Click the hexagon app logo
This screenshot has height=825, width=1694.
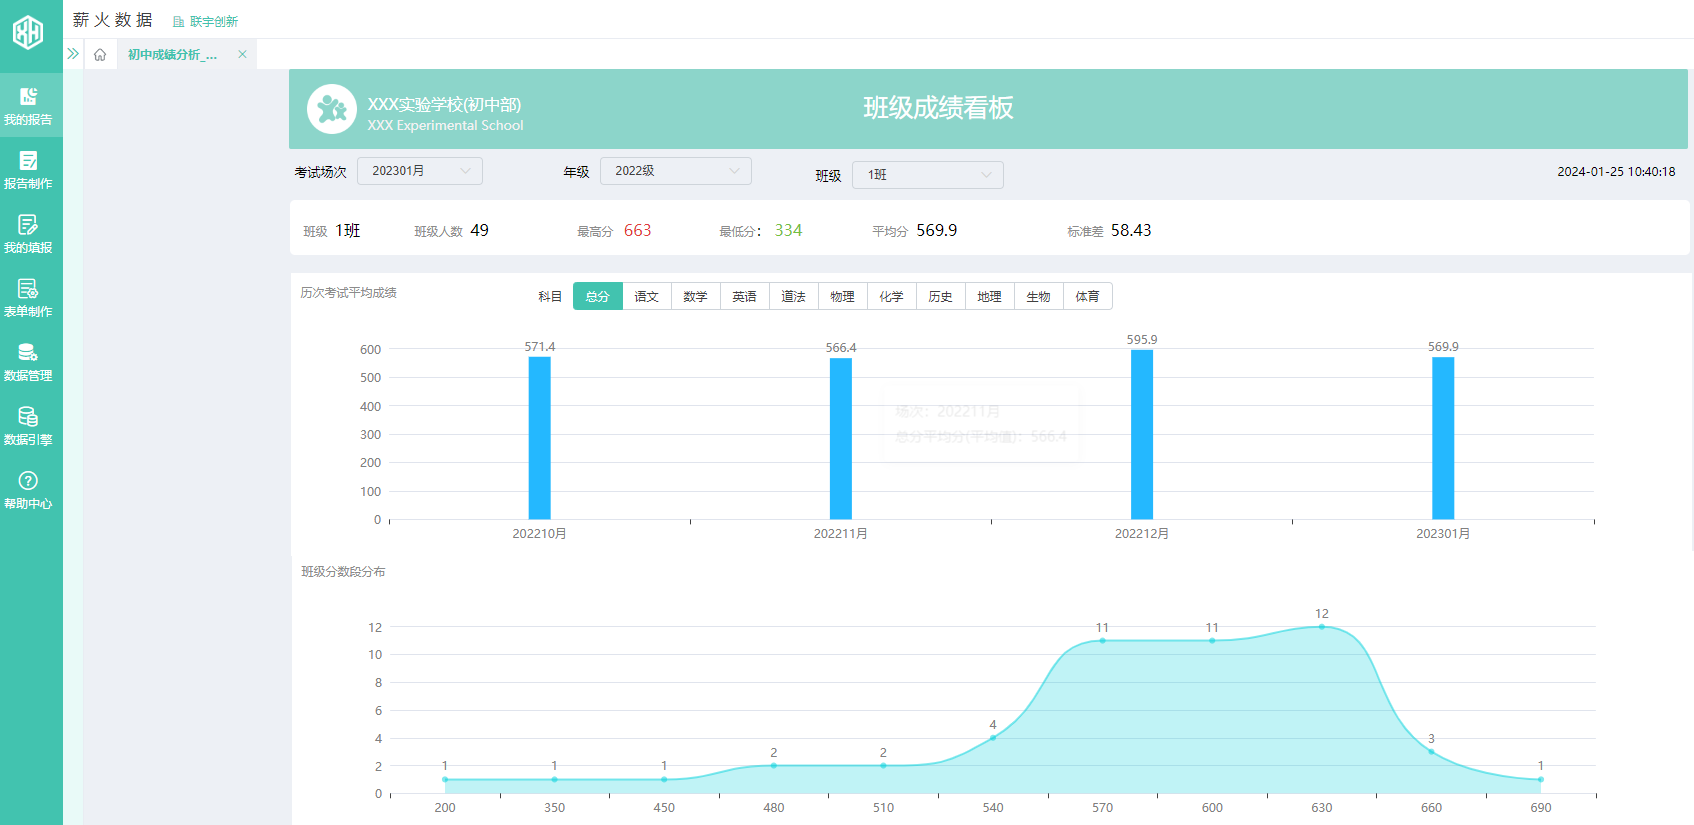click(28, 33)
